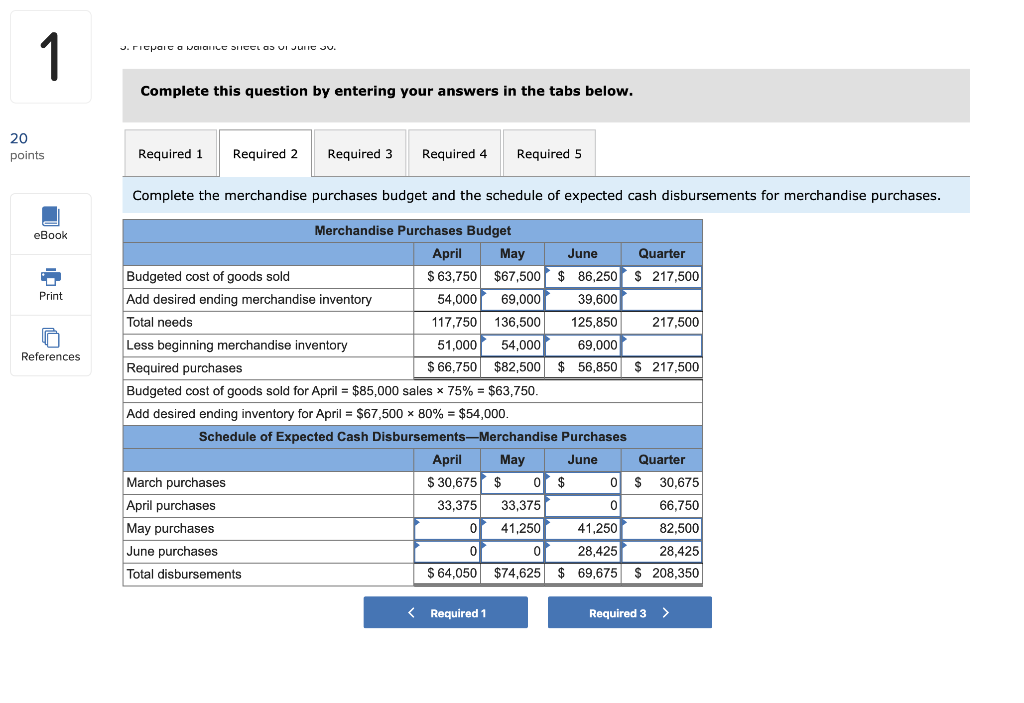Click the March purchases May column cell
This screenshot has height=703, width=1024.
click(x=513, y=483)
